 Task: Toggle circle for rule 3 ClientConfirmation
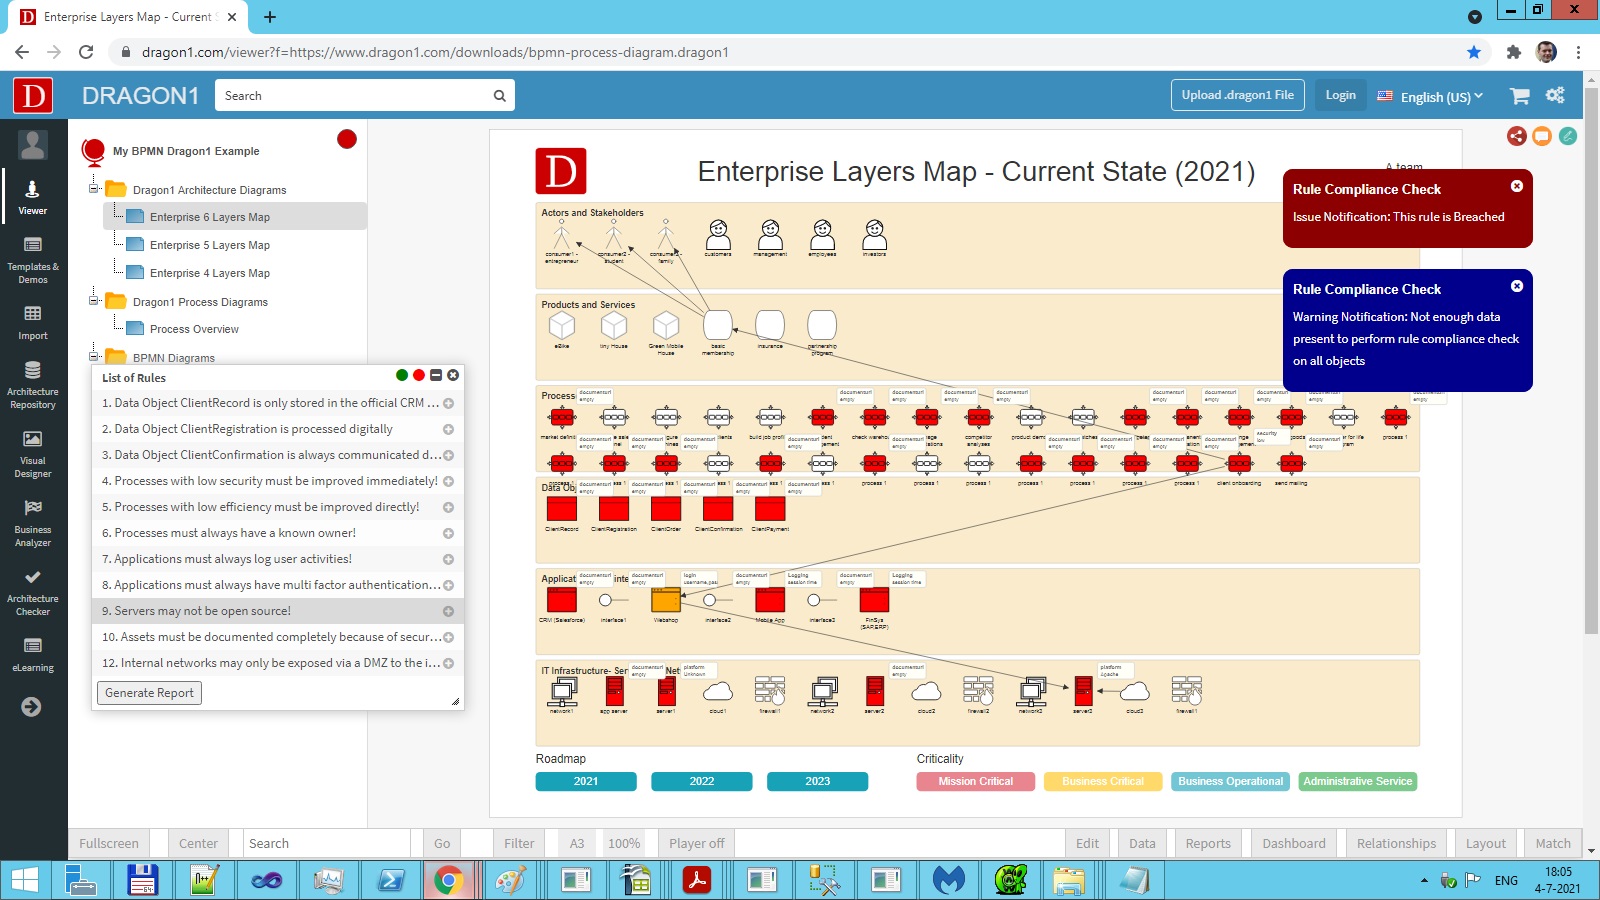(448, 456)
